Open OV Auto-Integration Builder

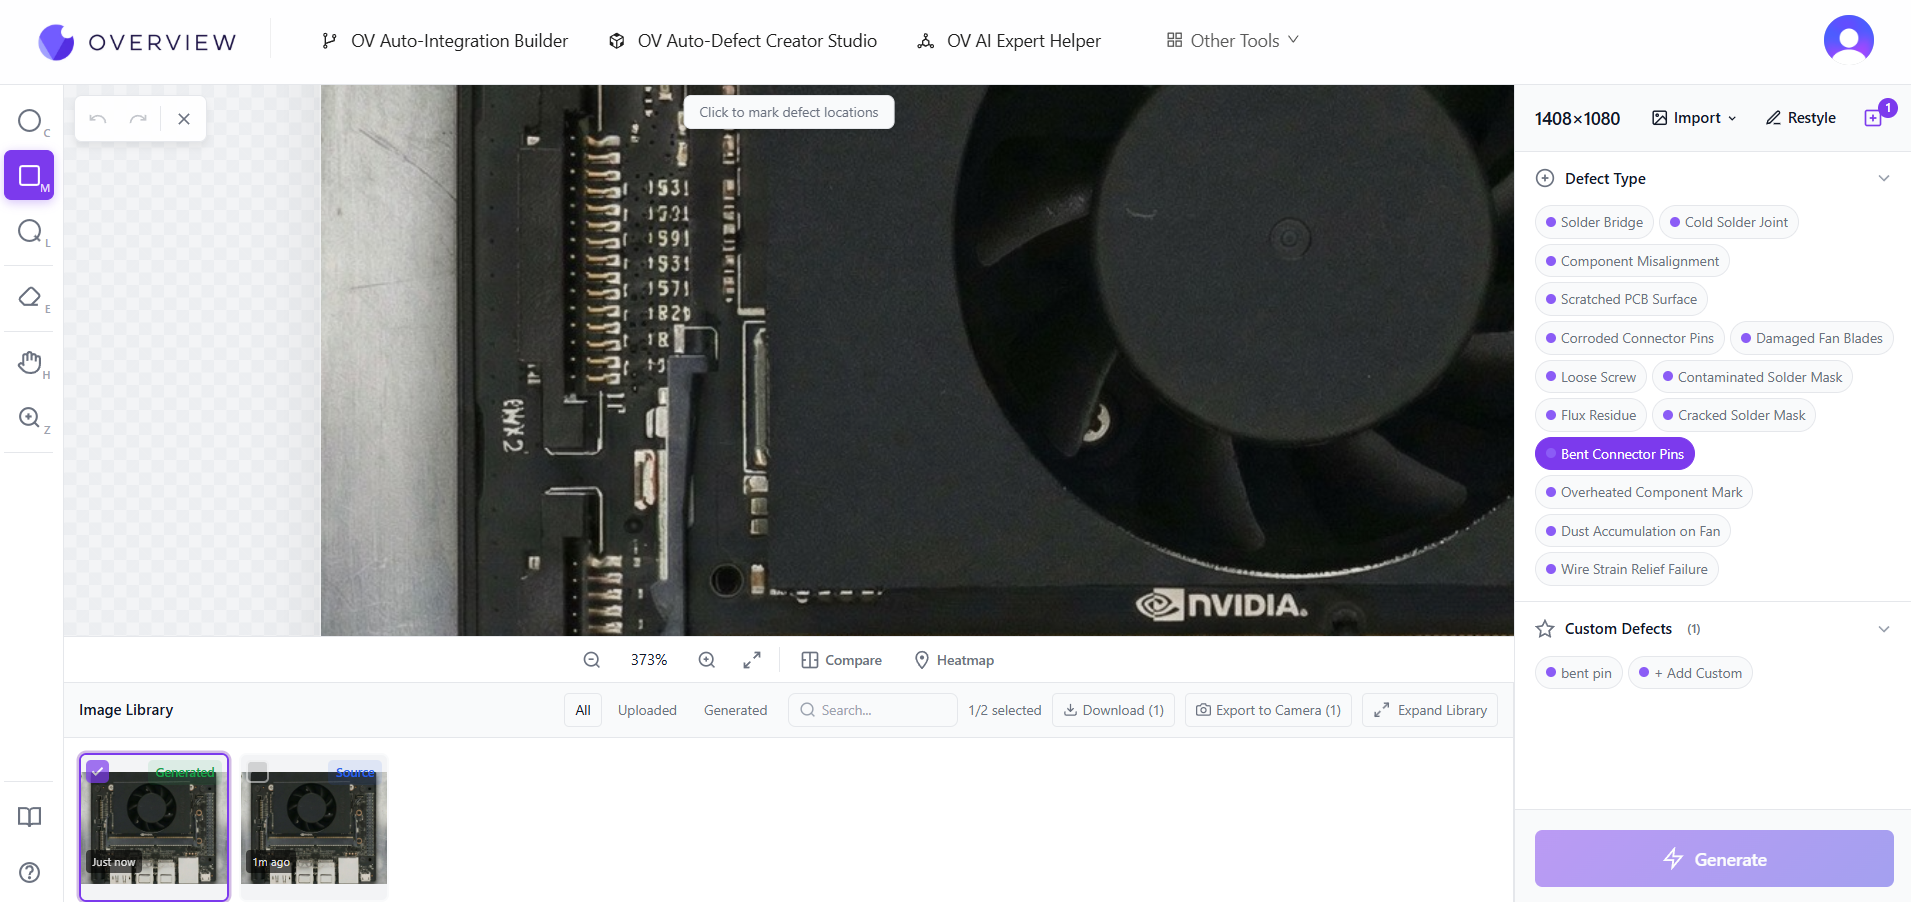pos(445,41)
